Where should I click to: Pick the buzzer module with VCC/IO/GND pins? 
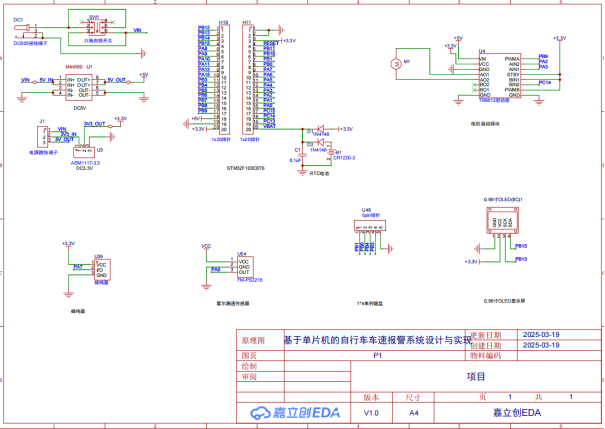tap(101, 270)
